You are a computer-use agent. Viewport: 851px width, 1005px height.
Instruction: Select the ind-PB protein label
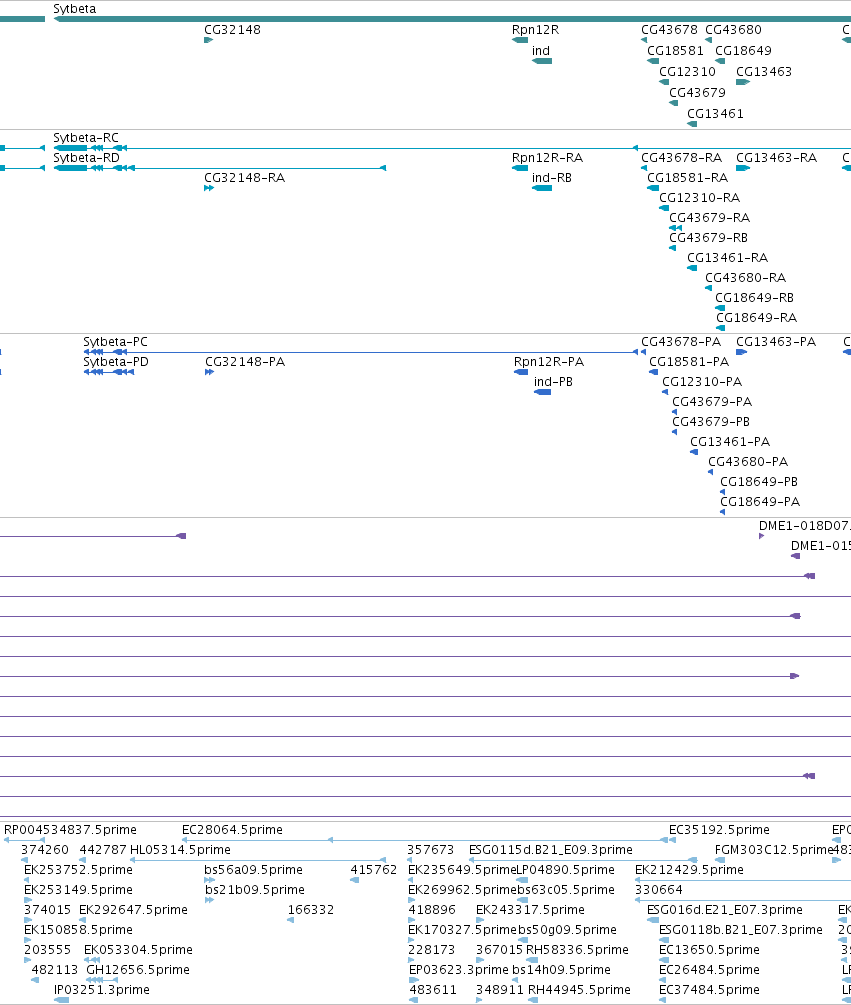553,381
